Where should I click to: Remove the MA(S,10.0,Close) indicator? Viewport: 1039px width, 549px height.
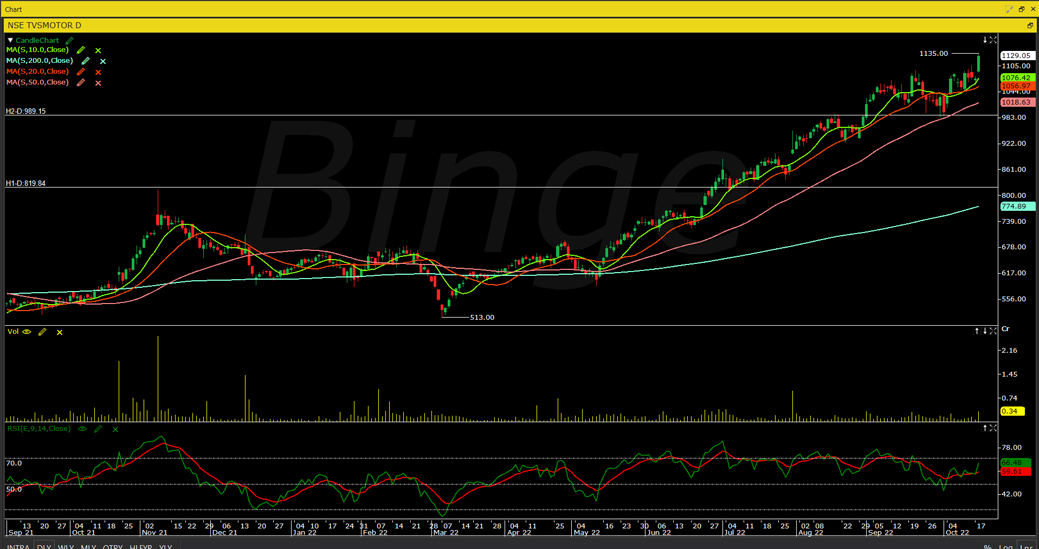point(97,50)
